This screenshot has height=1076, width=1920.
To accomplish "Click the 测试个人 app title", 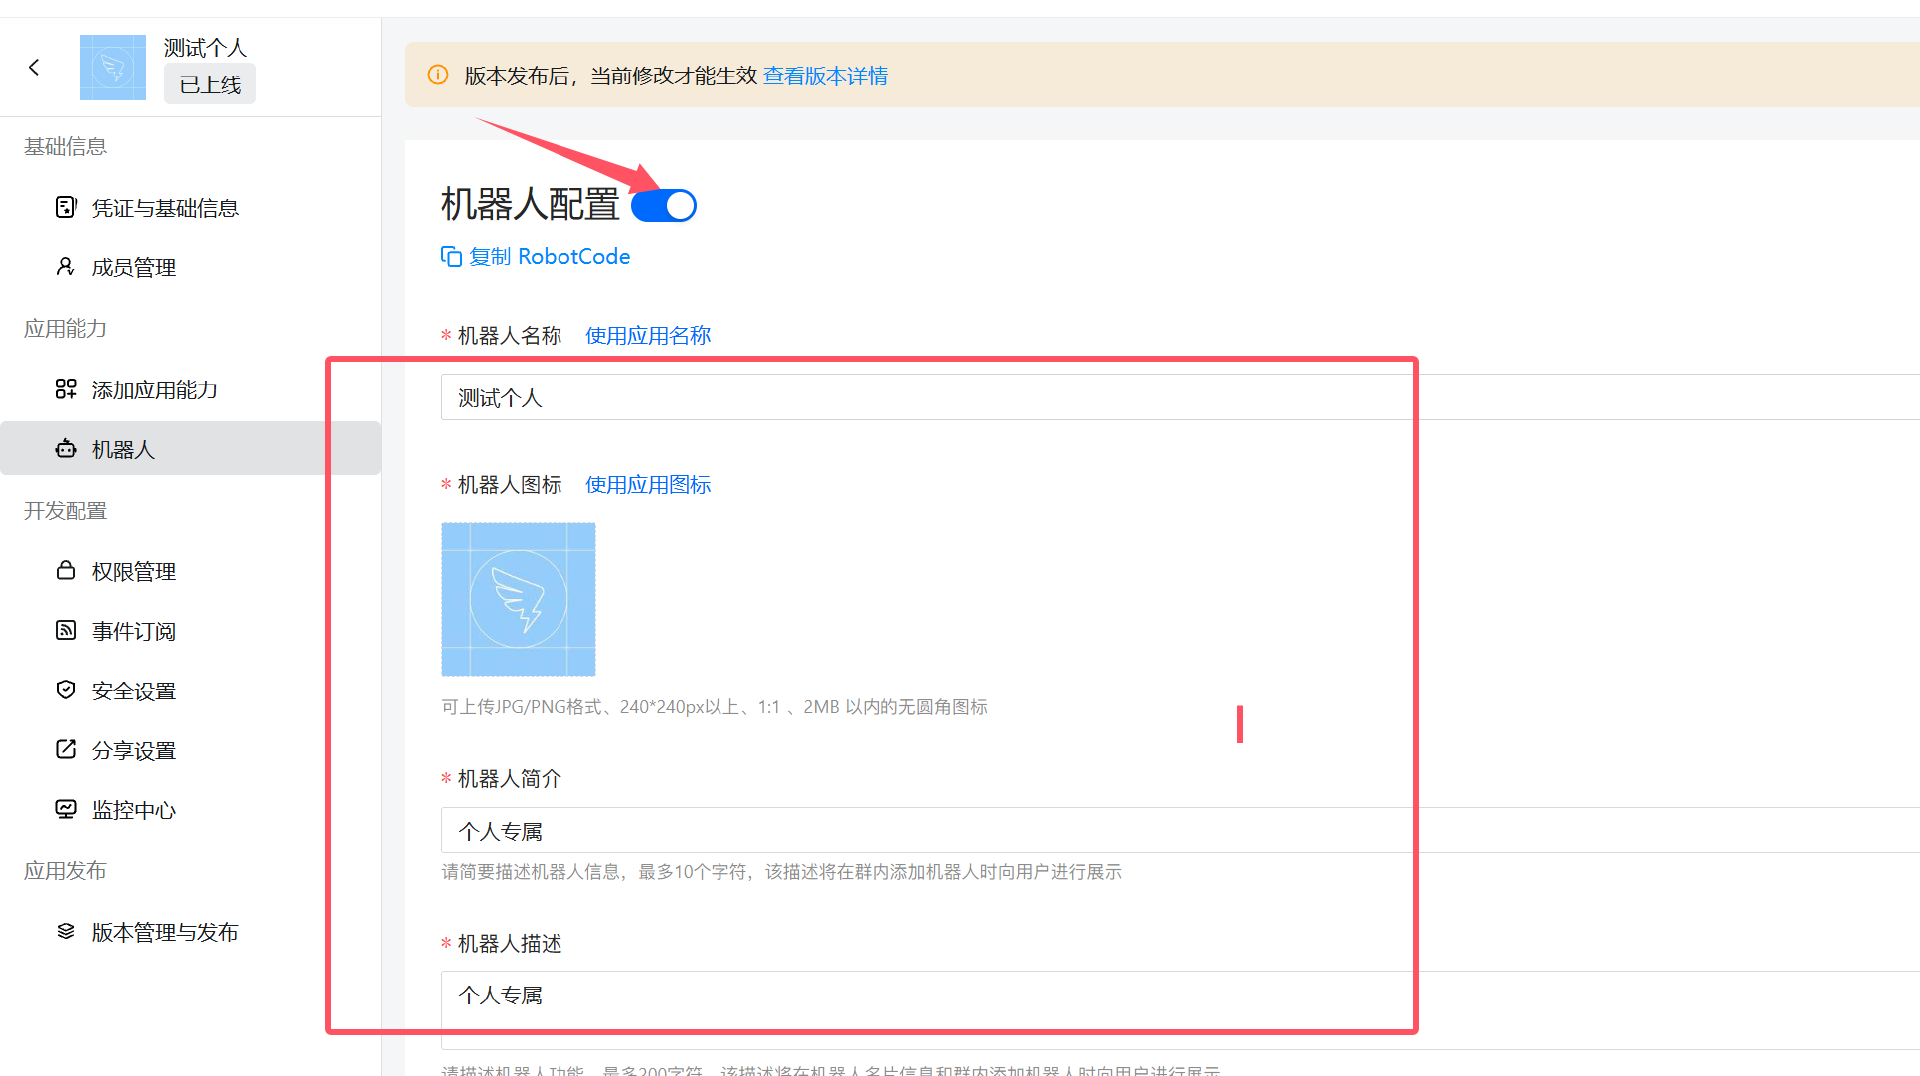I will [205, 48].
